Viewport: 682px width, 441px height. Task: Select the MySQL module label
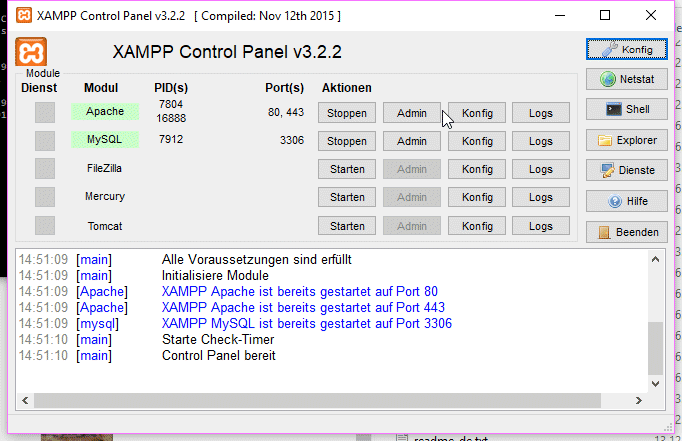[x=105, y=139]
